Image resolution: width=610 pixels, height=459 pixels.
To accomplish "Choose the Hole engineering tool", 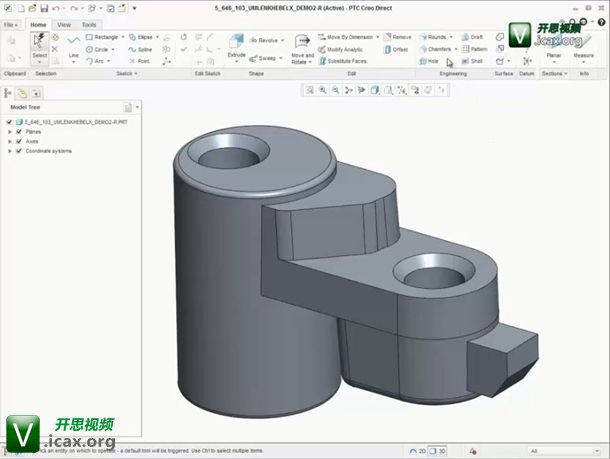I will pyautogui.click(x=429, y=61).
